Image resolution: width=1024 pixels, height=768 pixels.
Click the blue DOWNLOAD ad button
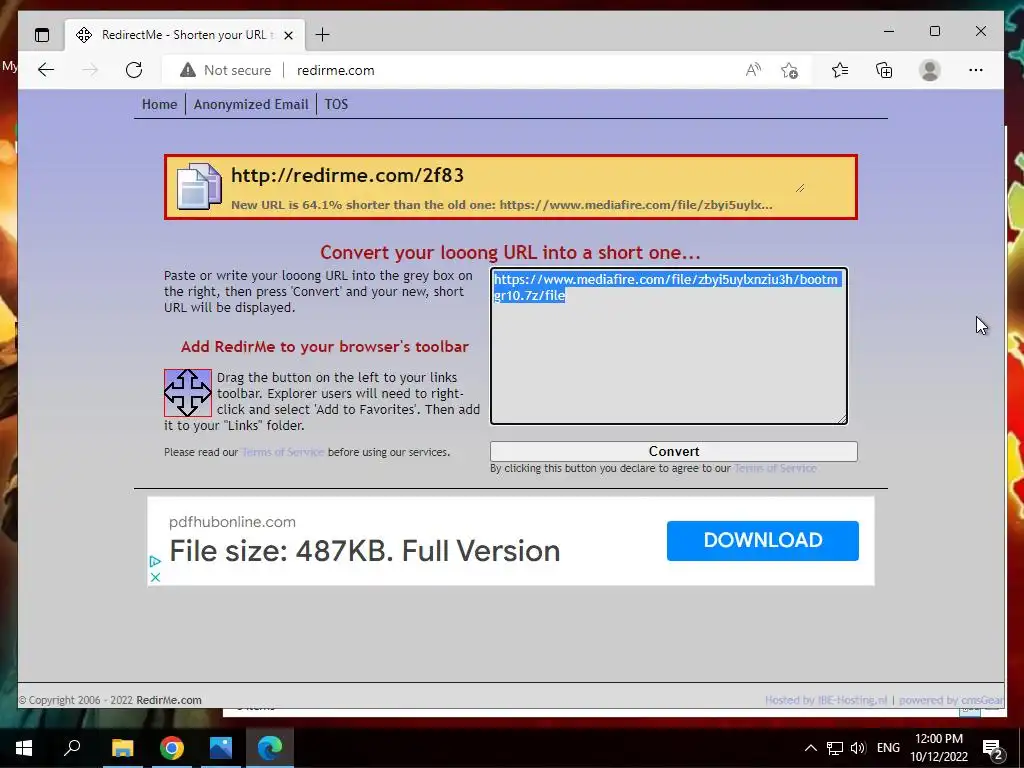click(x=763, y=540)
